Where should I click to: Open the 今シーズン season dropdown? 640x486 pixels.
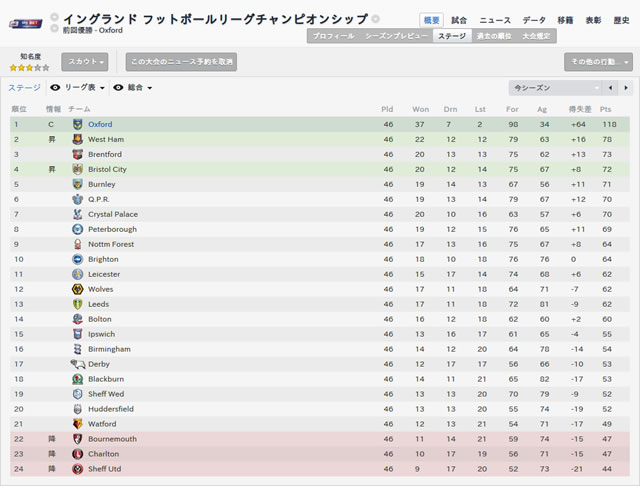pyautogui.click(x=555, y=88)
